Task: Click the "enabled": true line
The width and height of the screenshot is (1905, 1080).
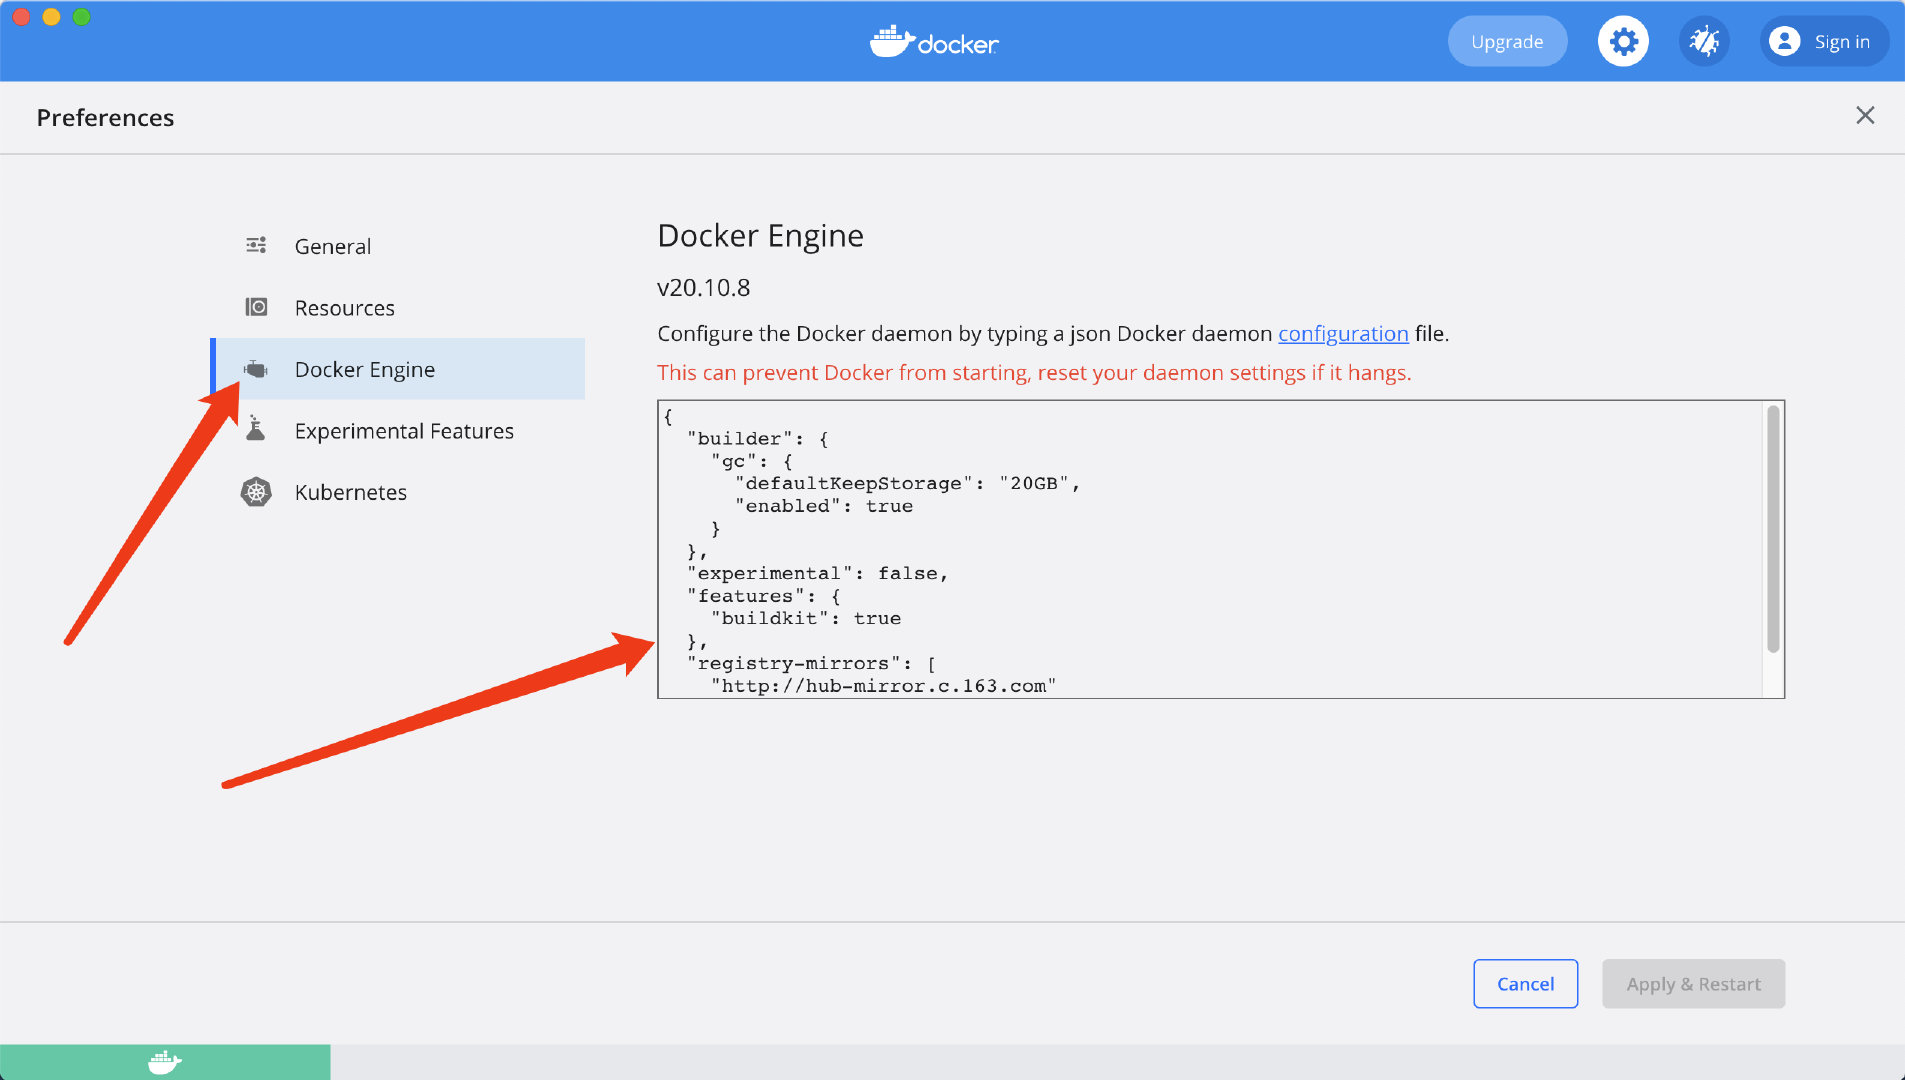Action: click(x=824, y=506)
